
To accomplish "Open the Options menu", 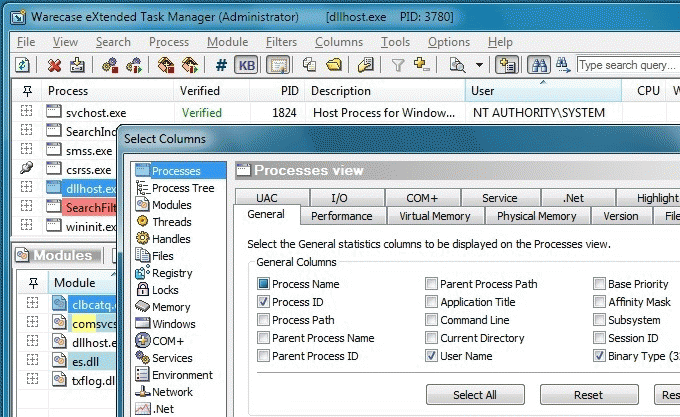I will 449,42.
